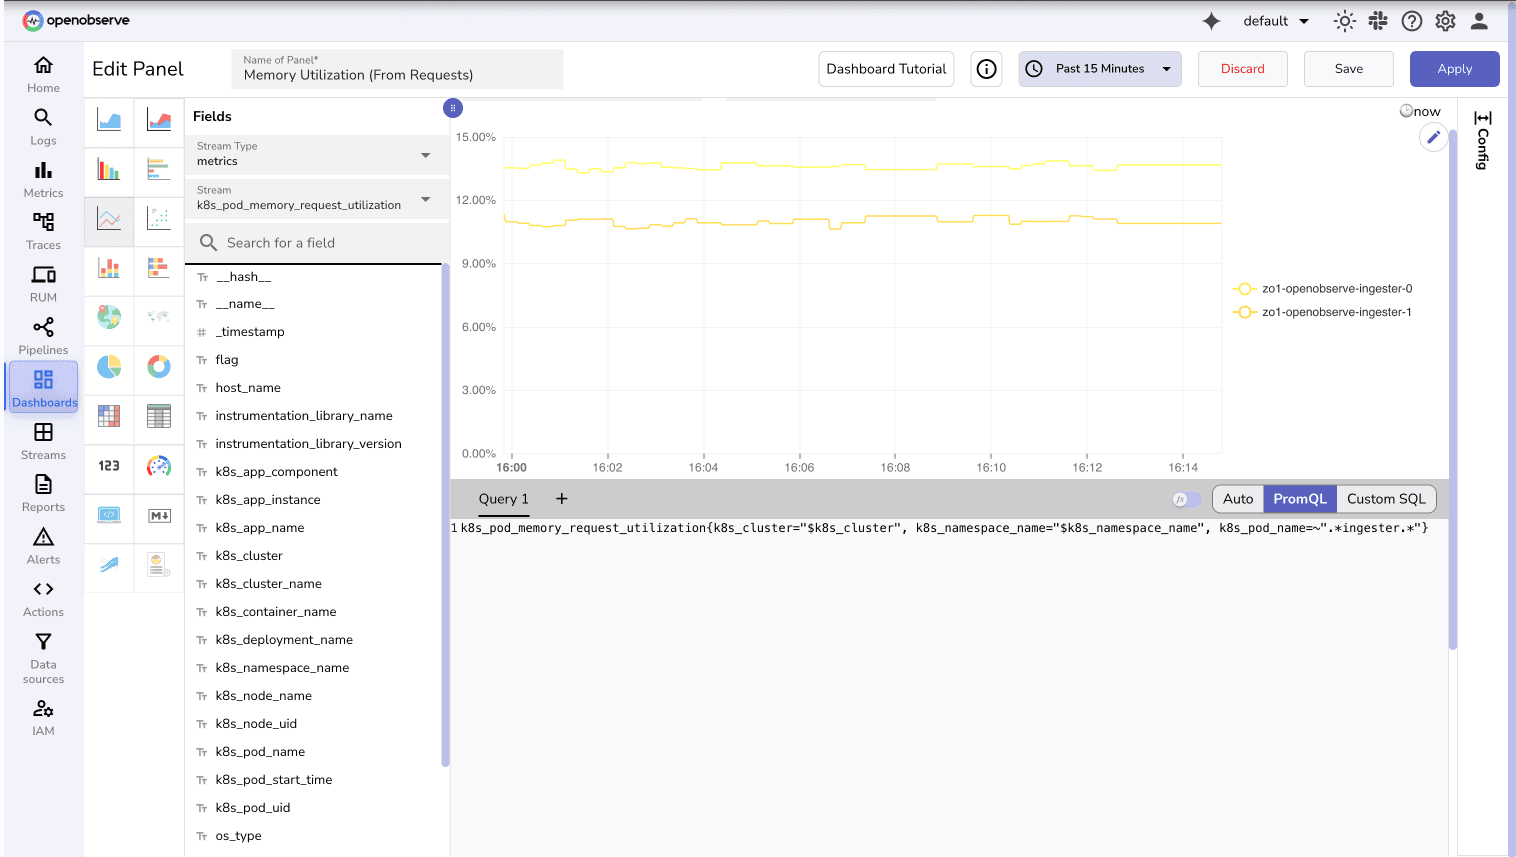Viewport: 1516px width, 857px height.
Task: Open the Streams section from the sidebar
Action: (x=43, y=440)
